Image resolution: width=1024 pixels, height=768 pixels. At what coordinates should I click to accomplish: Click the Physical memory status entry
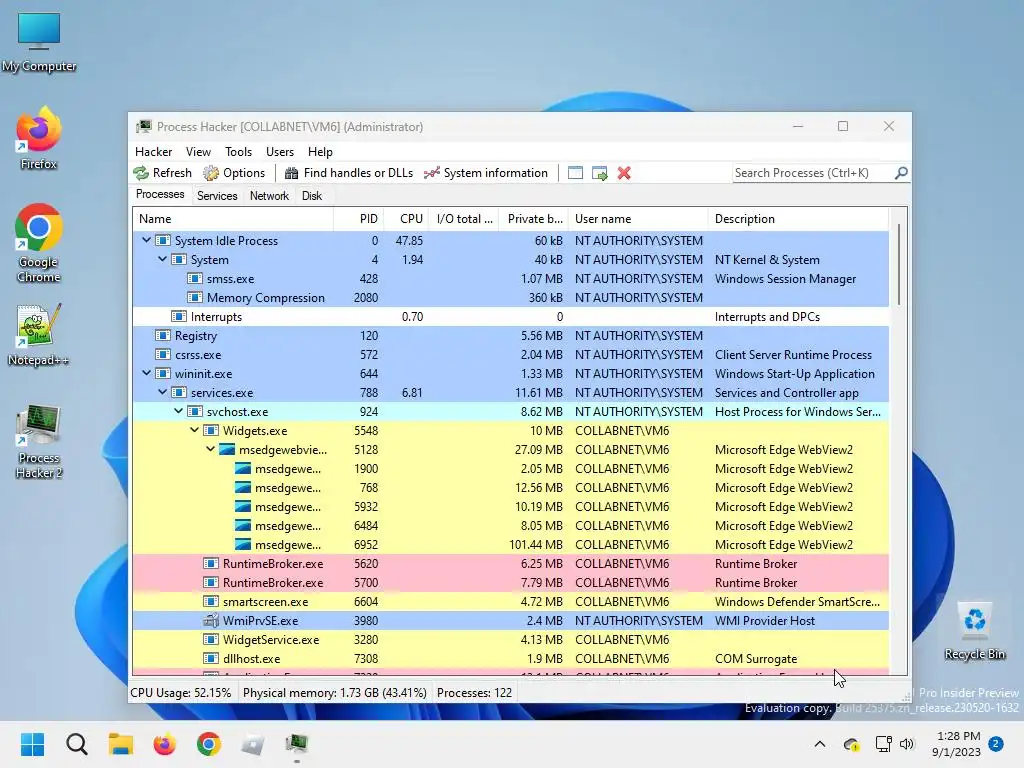click(334, 693)
